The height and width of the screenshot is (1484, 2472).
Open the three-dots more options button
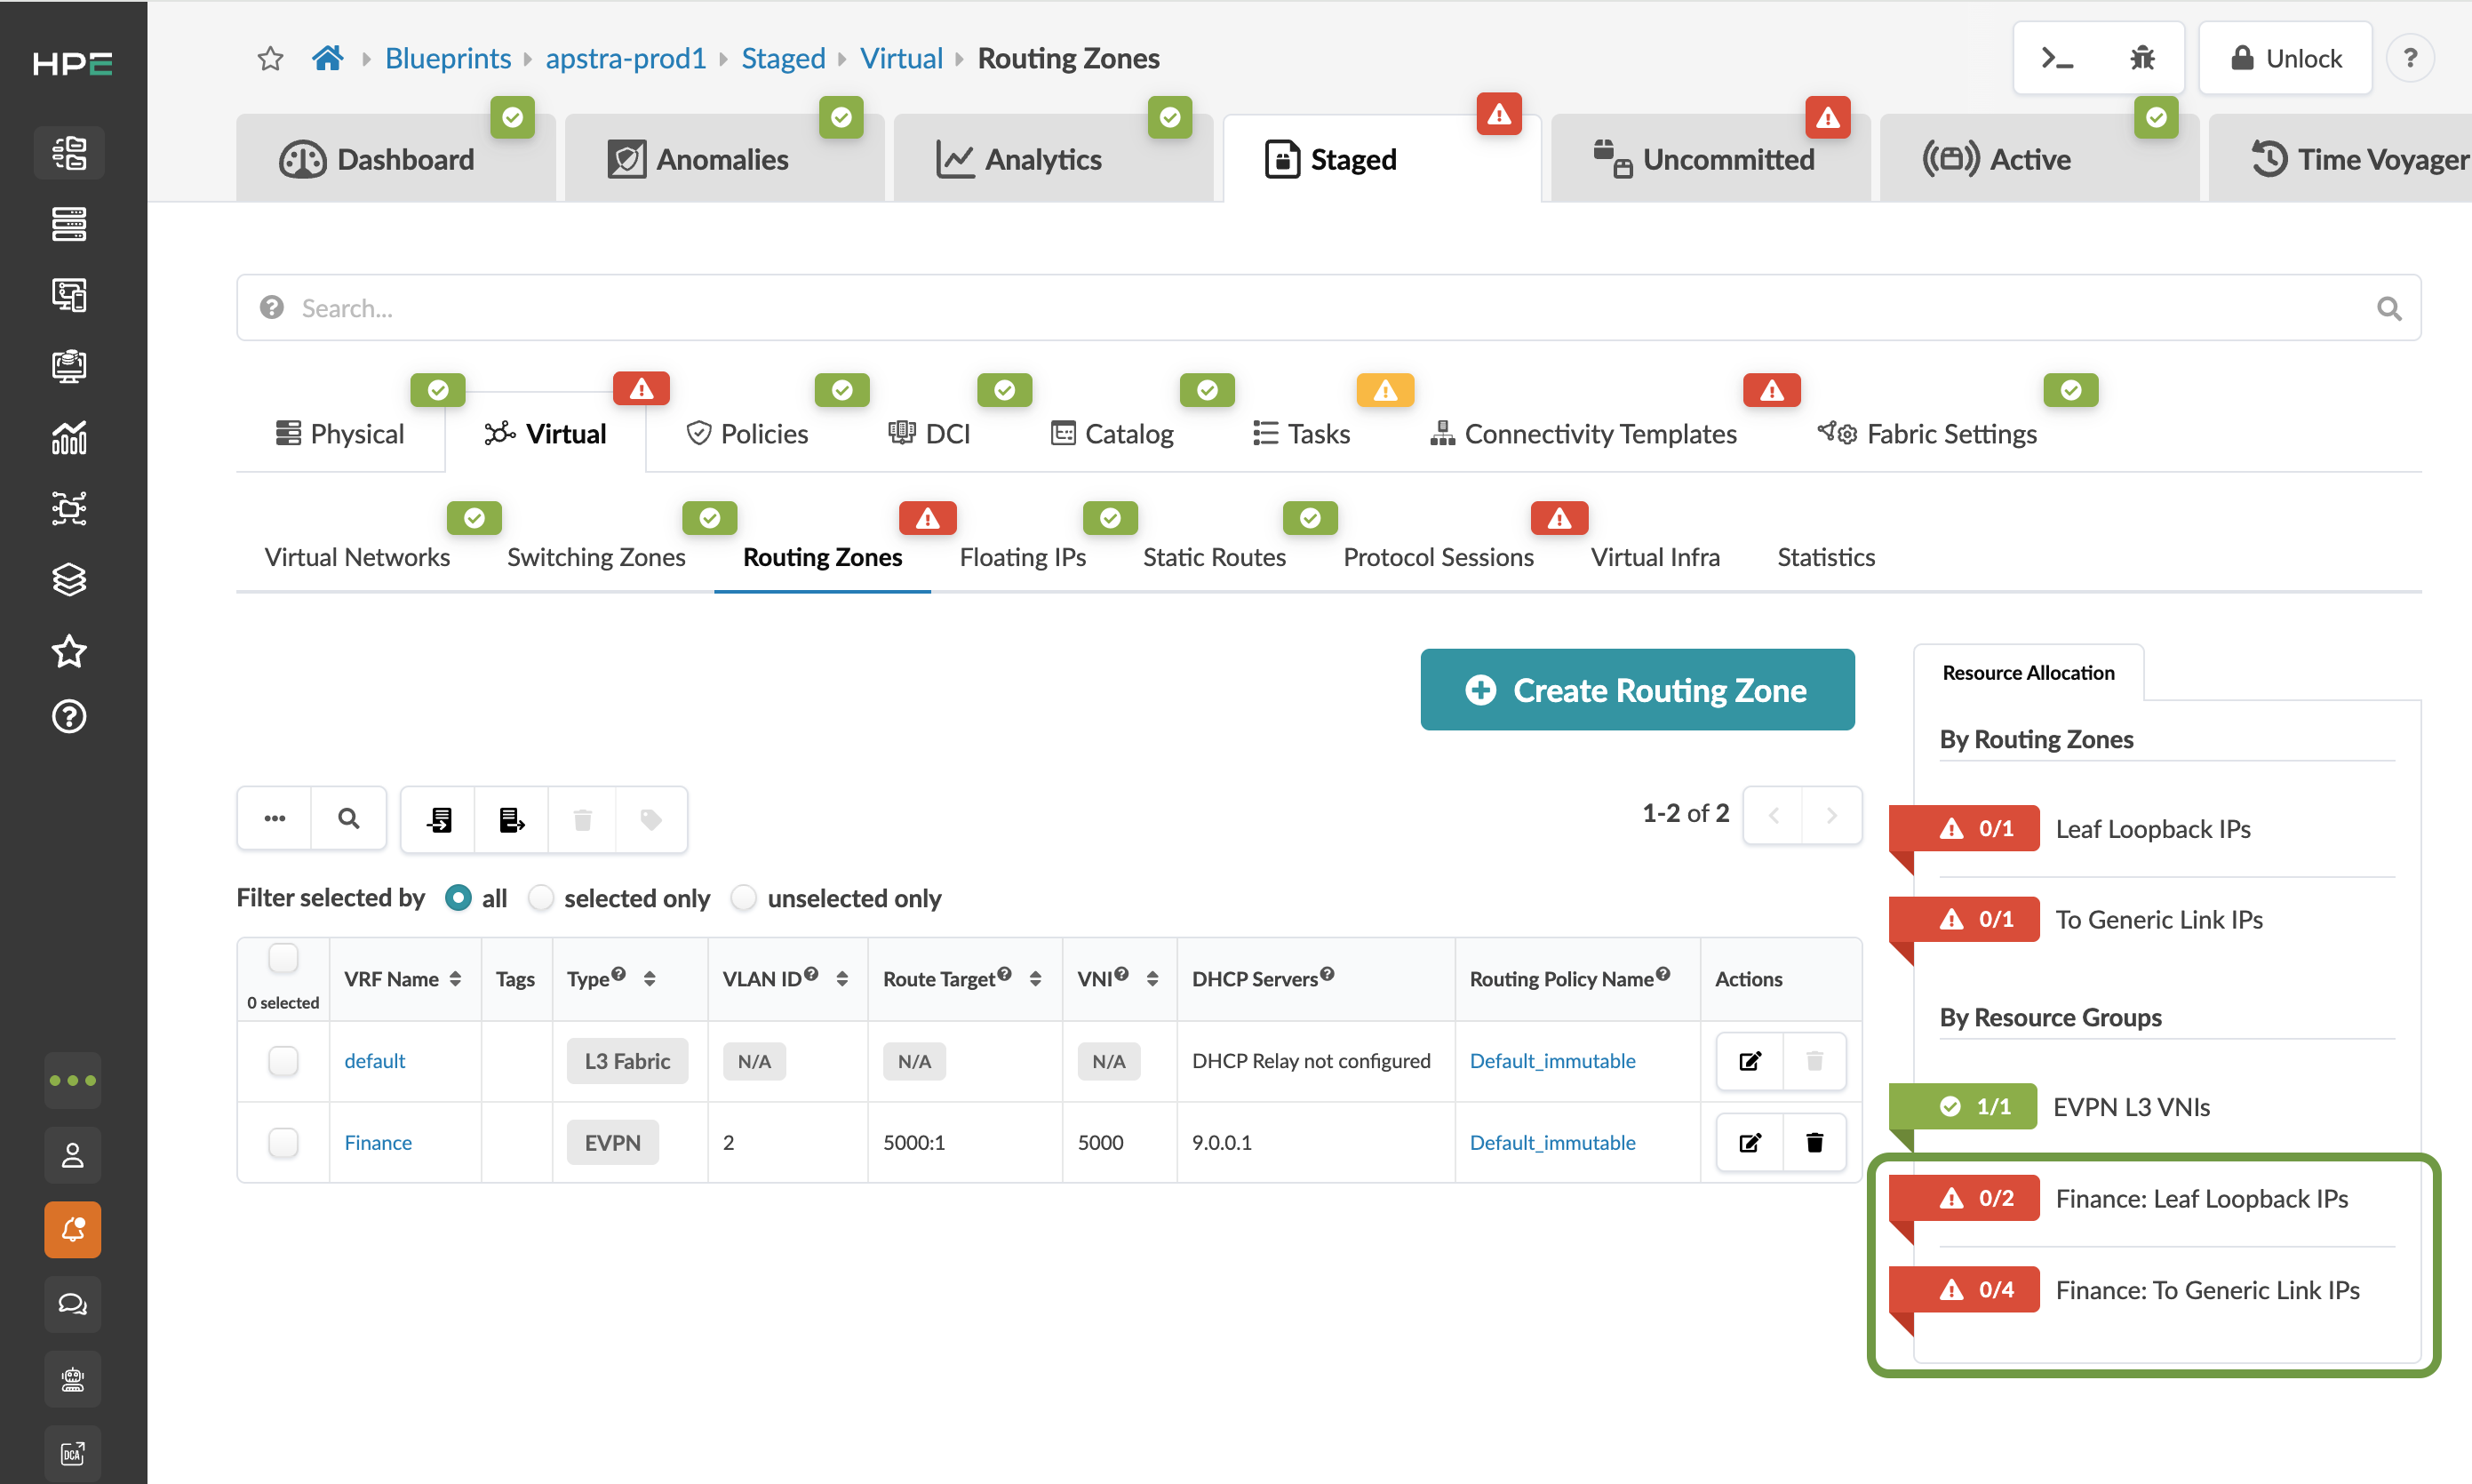[x=275, y=819]
